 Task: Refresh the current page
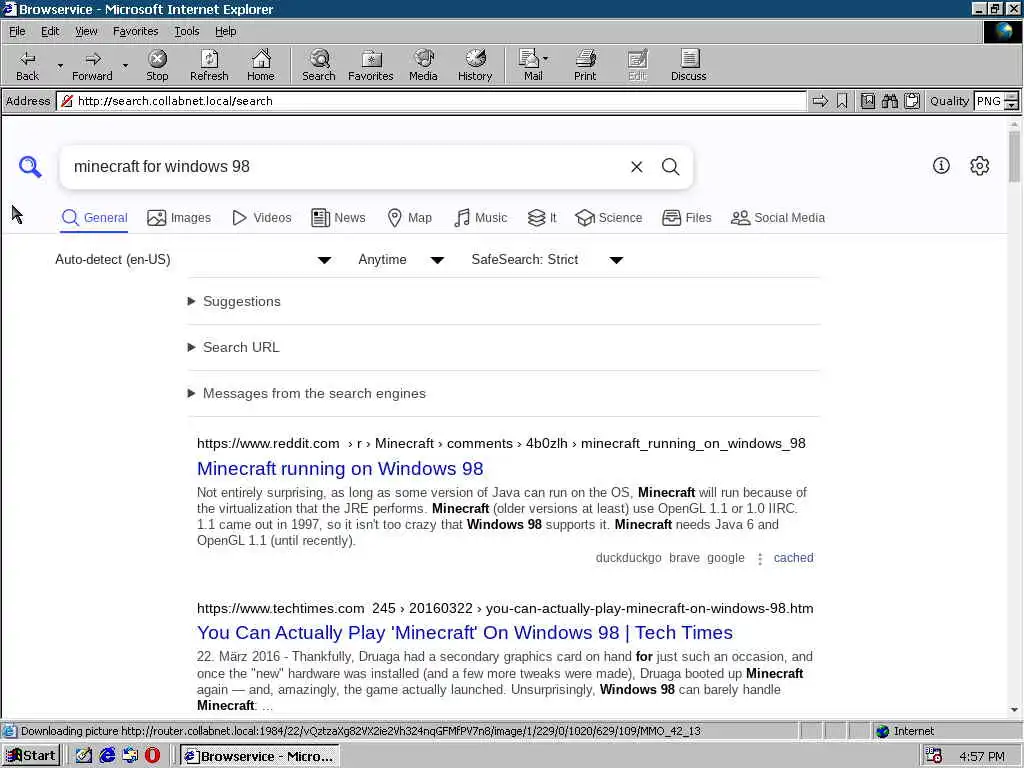click(x=209, y=65)
